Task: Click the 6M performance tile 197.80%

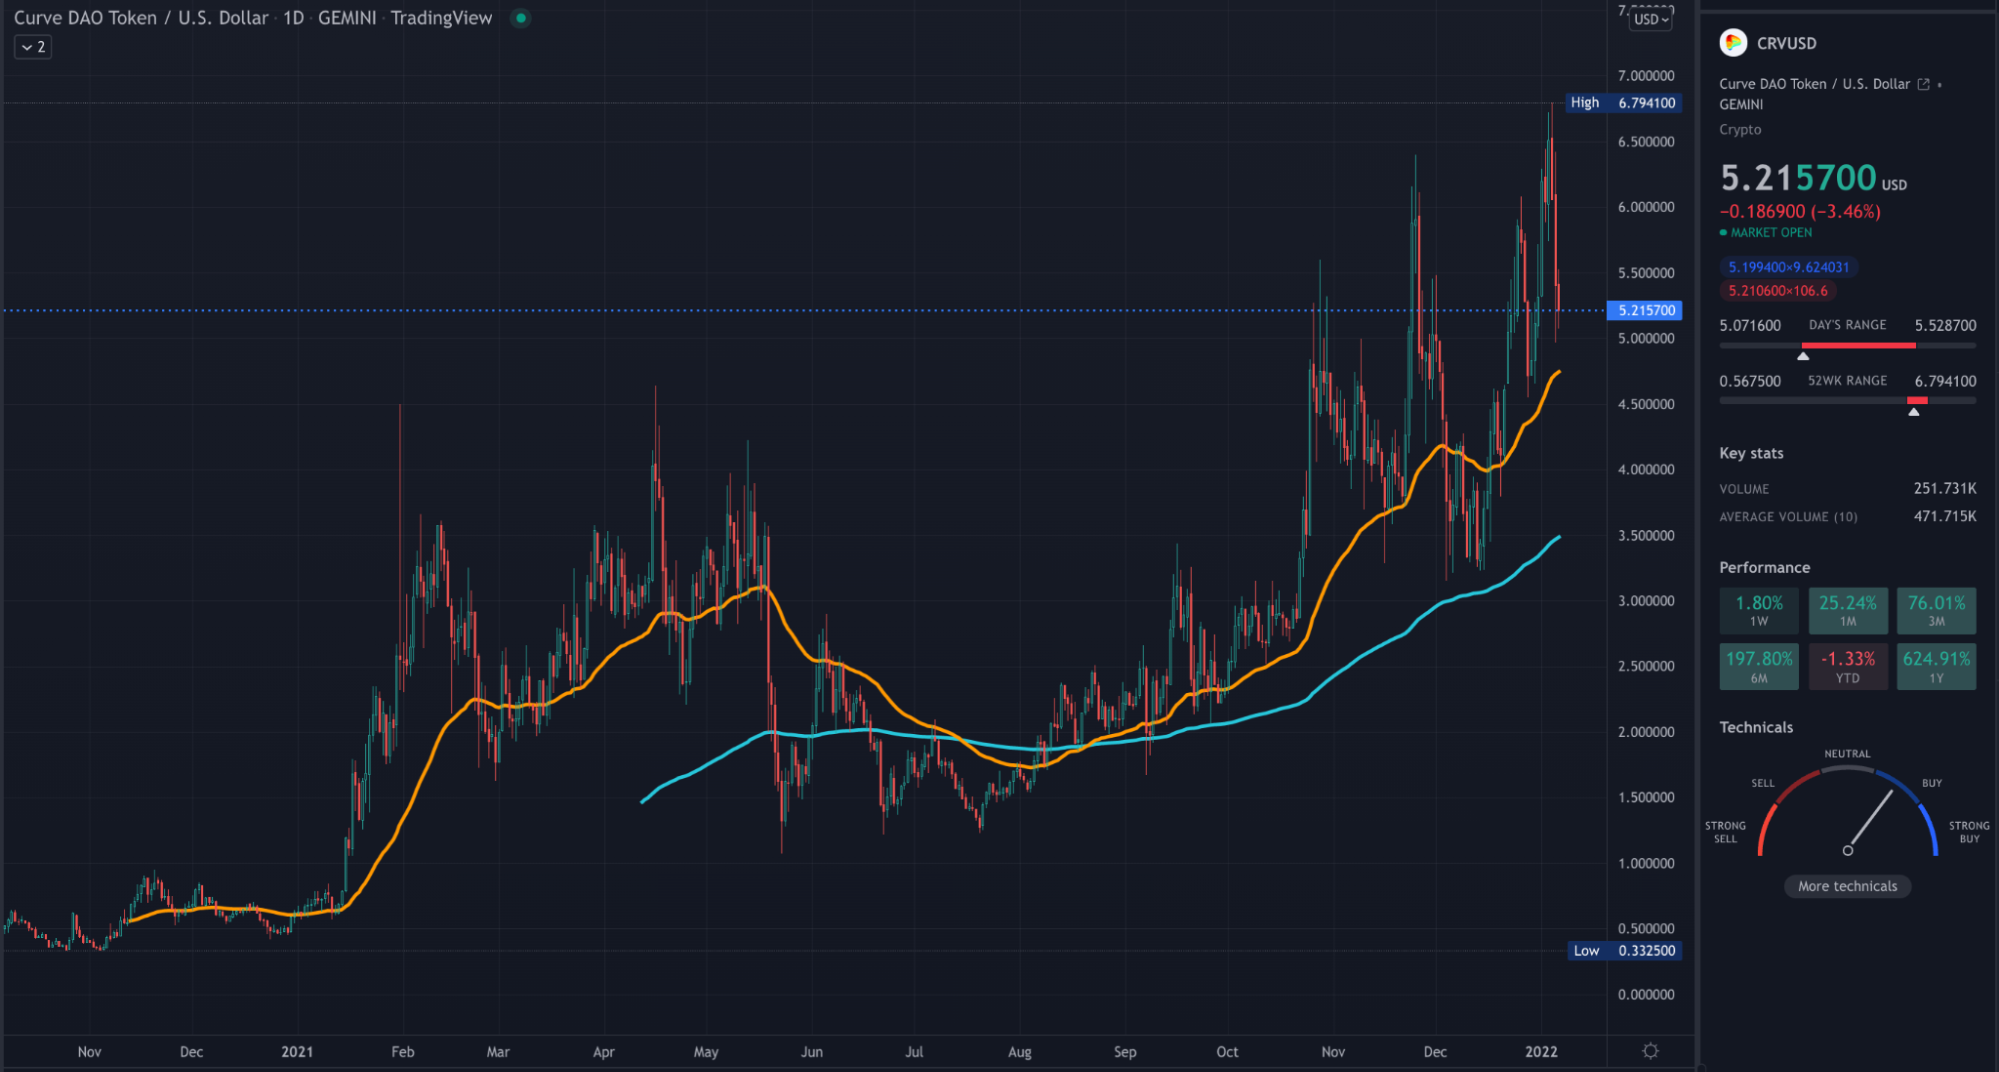Action: tap(1759, 666)
